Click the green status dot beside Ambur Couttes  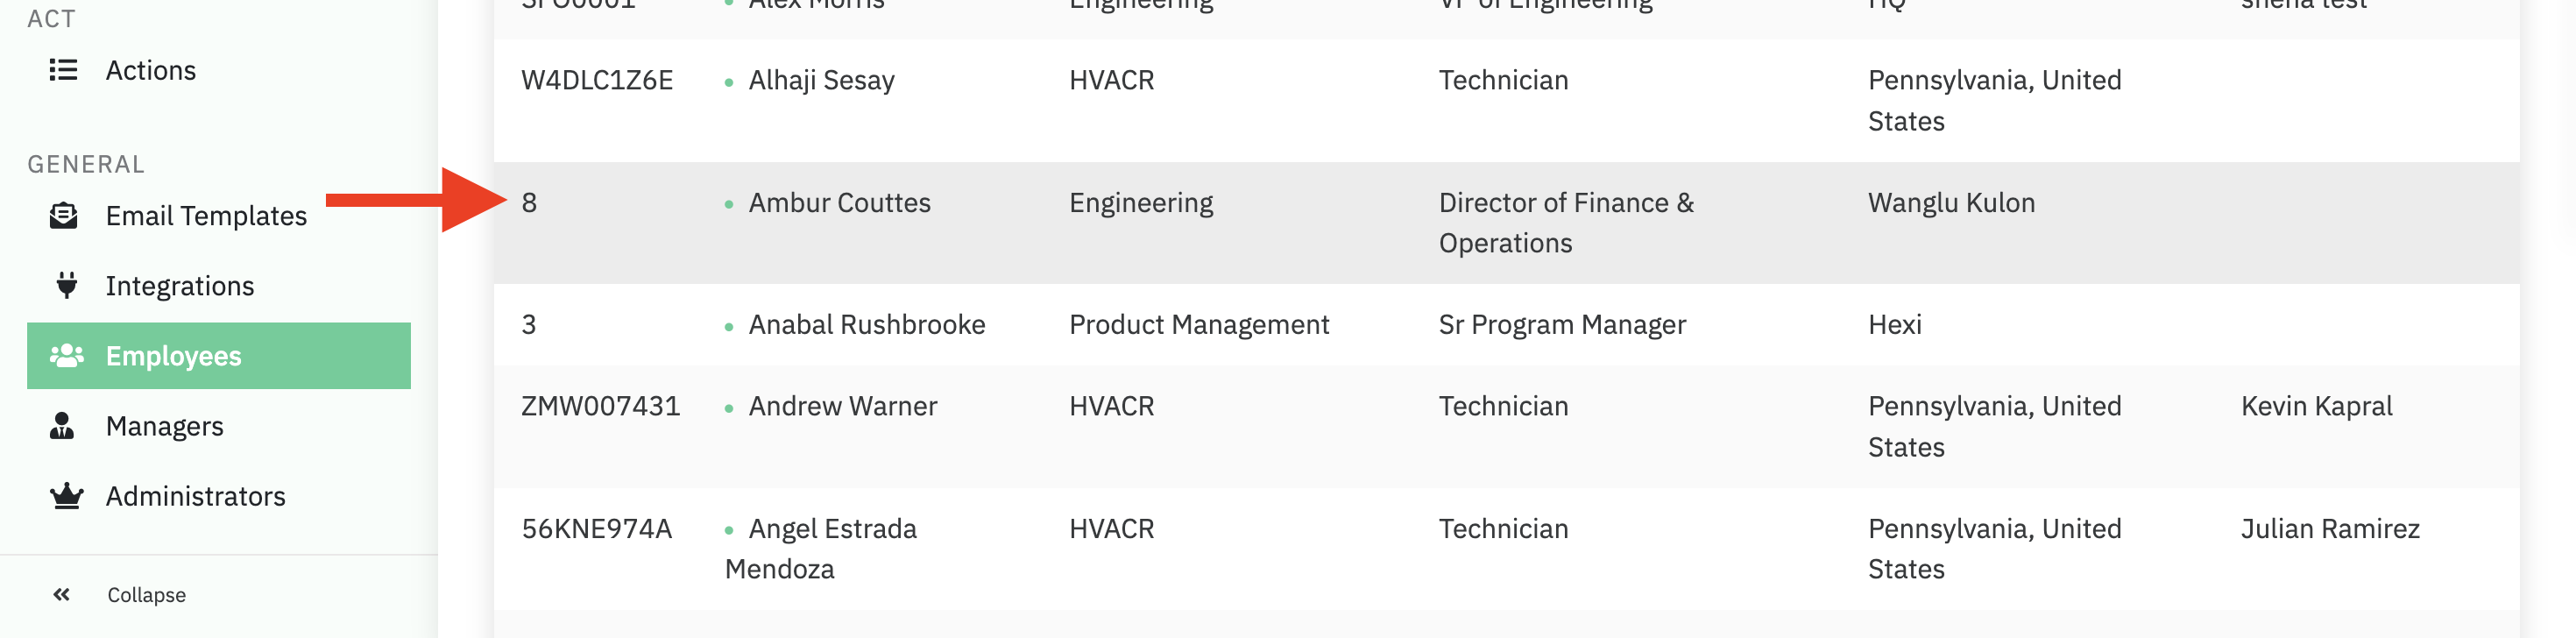click(x=729, y=204)
